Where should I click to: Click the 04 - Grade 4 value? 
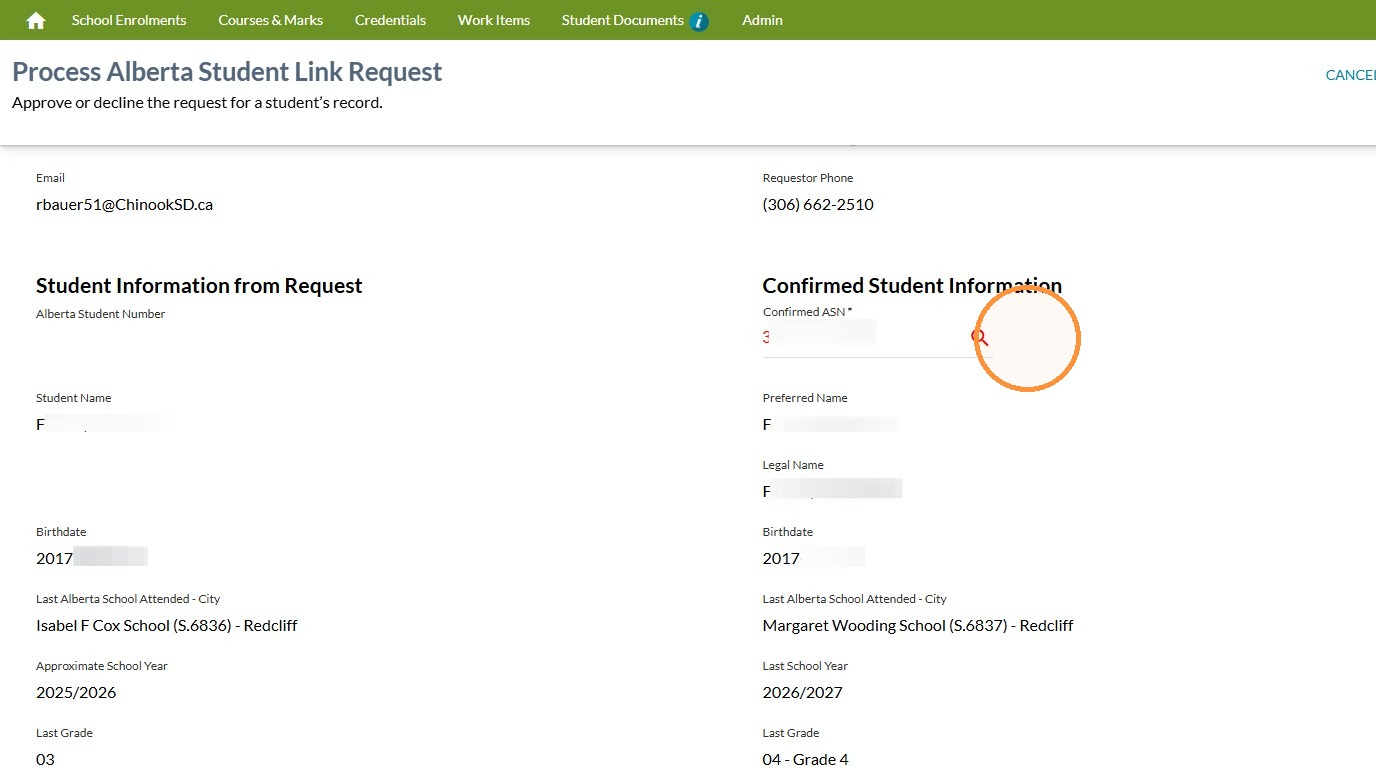click(806, 759)
